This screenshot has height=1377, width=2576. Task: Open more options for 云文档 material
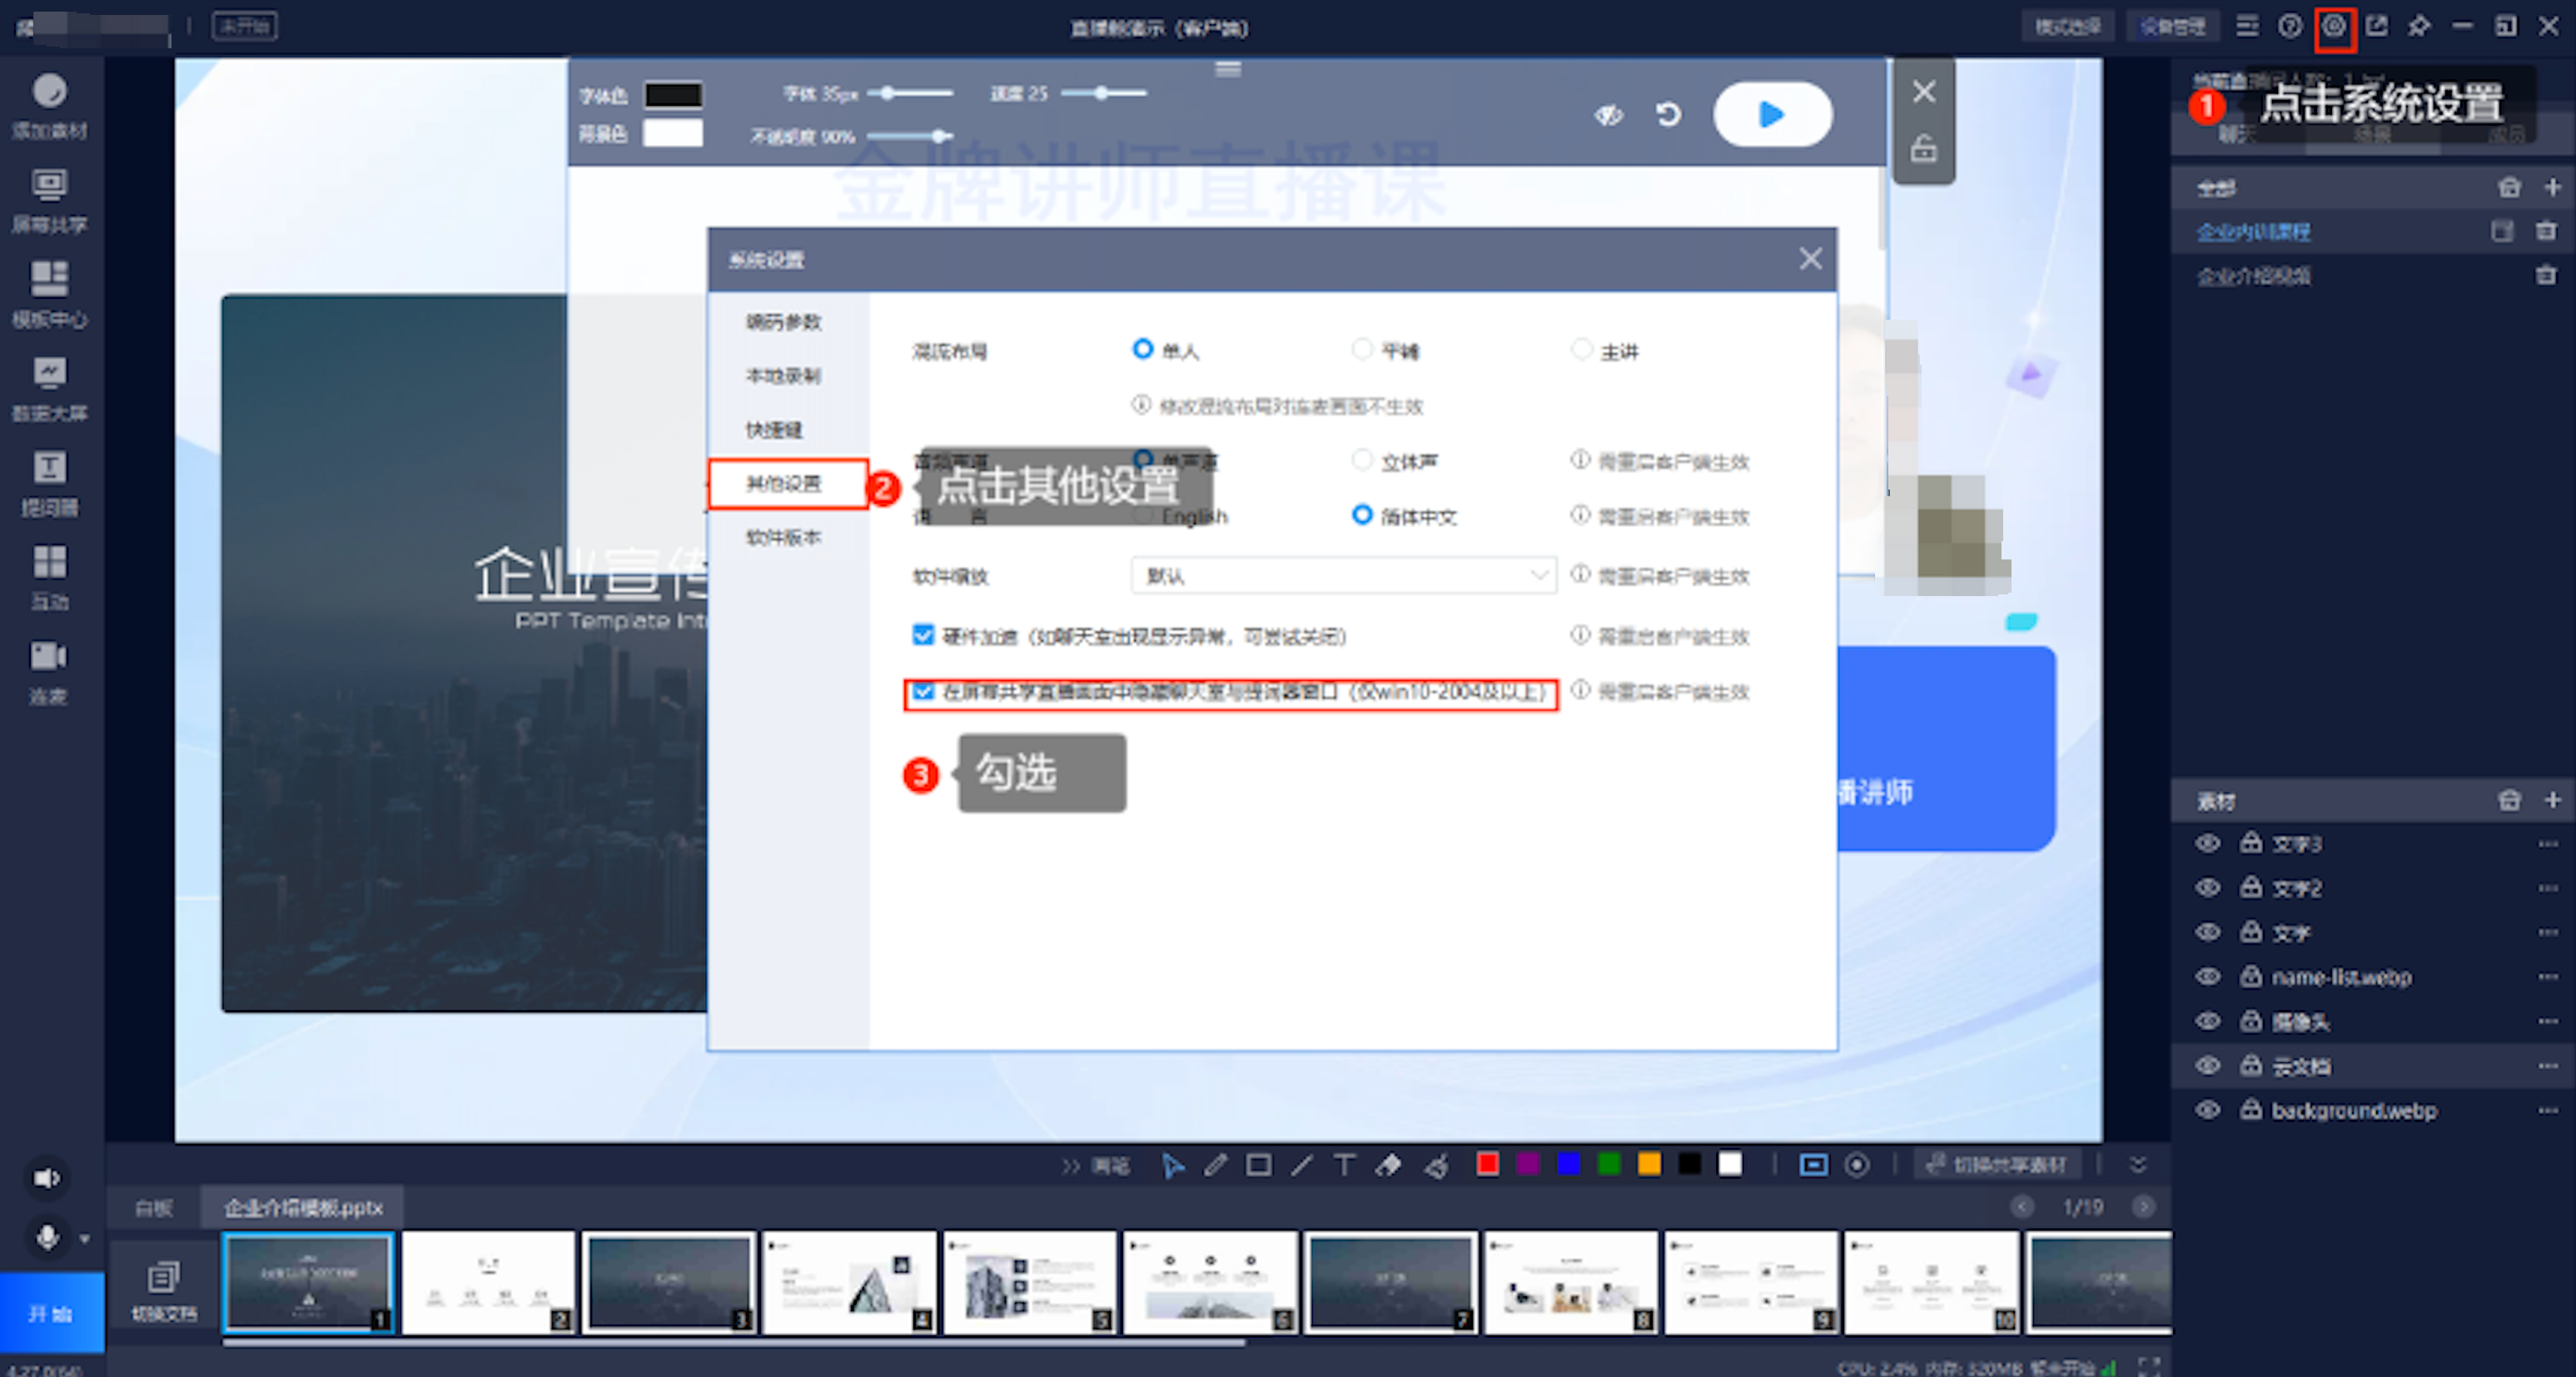[x=2548, y=1065]
